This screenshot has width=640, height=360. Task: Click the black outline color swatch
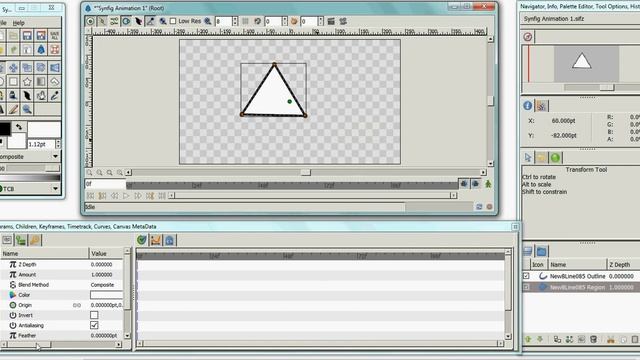[x=5, y=128]
